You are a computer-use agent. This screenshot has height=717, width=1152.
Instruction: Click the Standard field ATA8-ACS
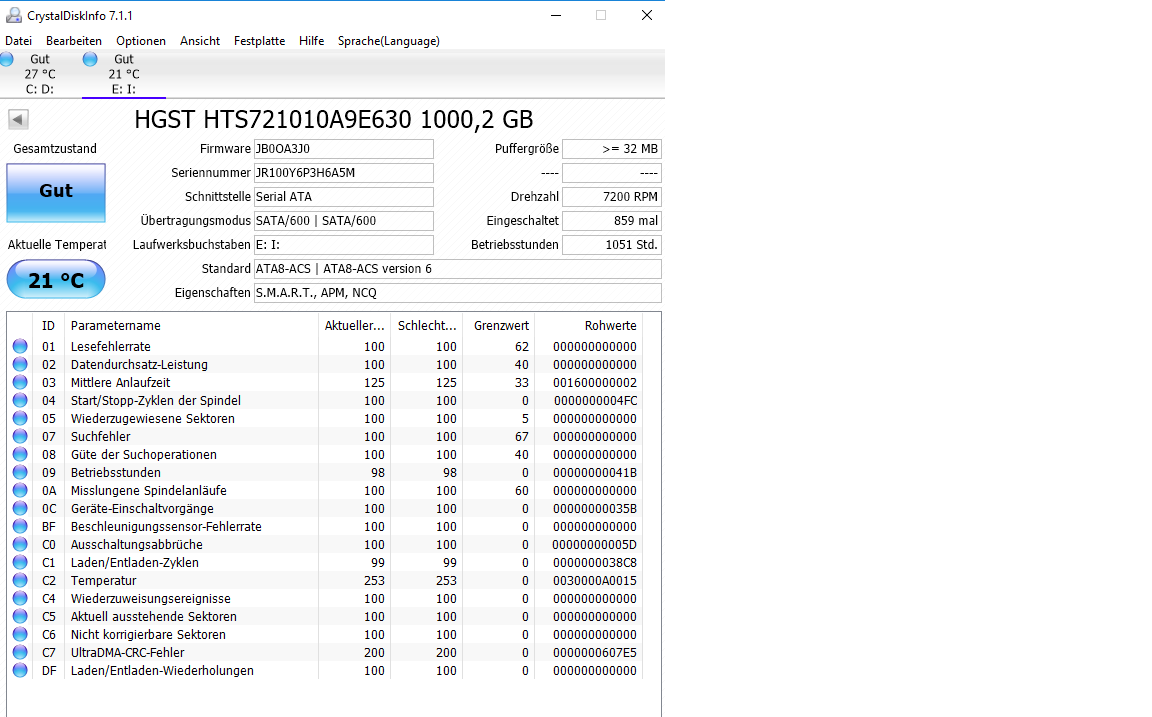point(458,269)
